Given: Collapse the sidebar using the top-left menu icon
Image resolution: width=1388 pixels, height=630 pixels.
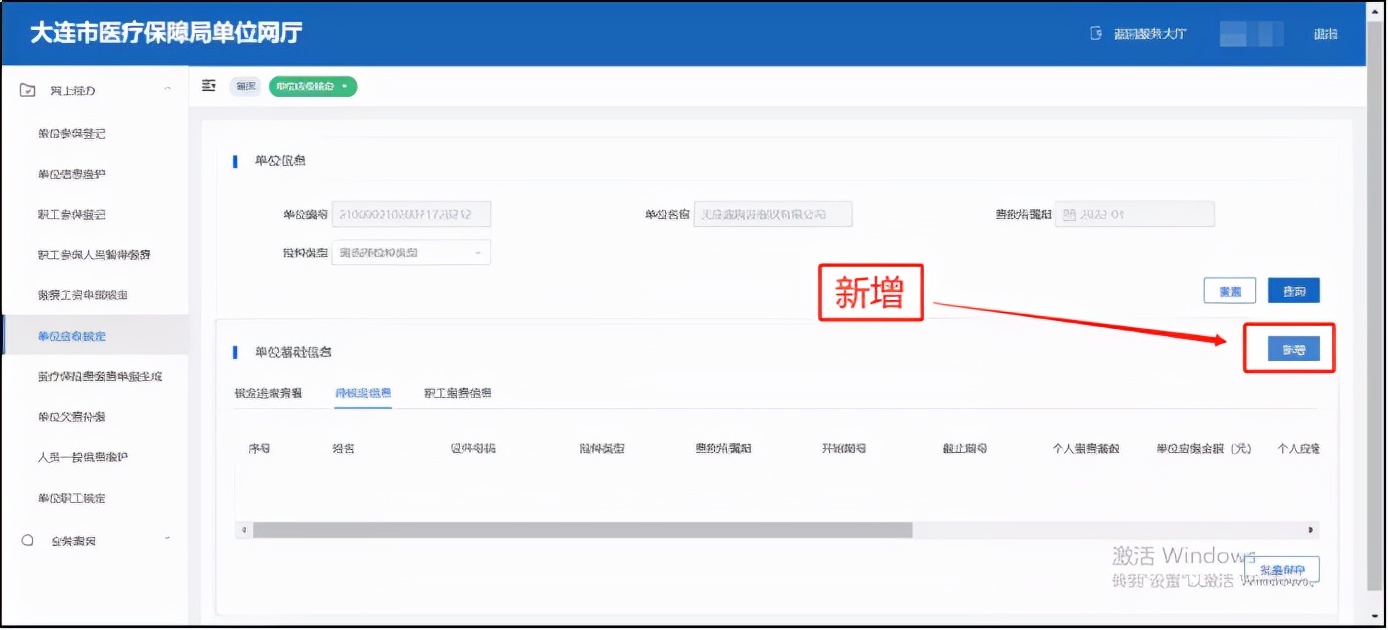Looking at the screenshot, I should pos(208,86).
